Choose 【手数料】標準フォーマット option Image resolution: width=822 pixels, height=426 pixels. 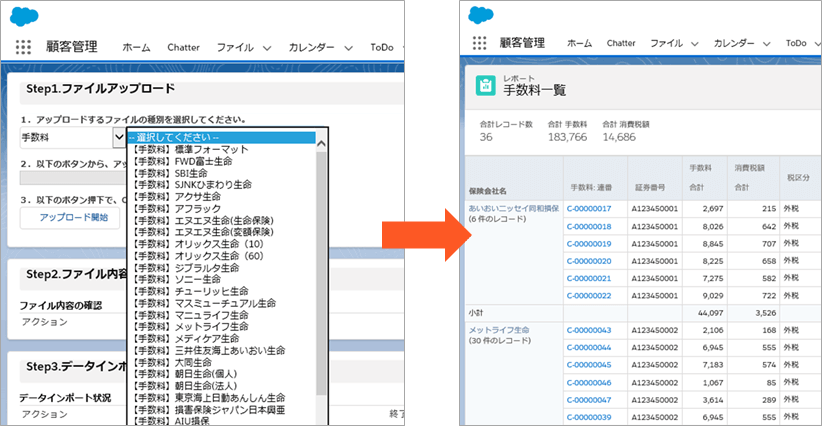tap(222, 149)
